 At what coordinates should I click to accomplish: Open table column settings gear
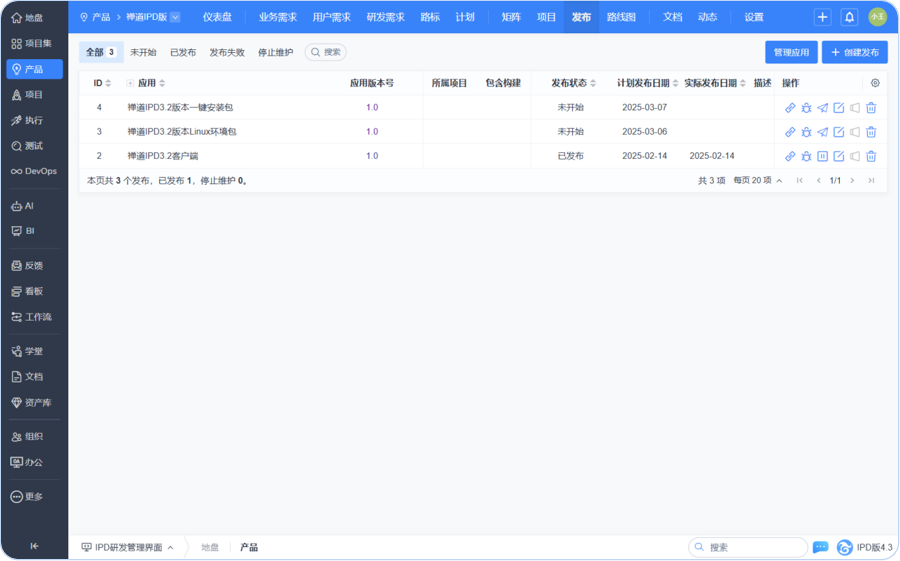tap(875, 83)
